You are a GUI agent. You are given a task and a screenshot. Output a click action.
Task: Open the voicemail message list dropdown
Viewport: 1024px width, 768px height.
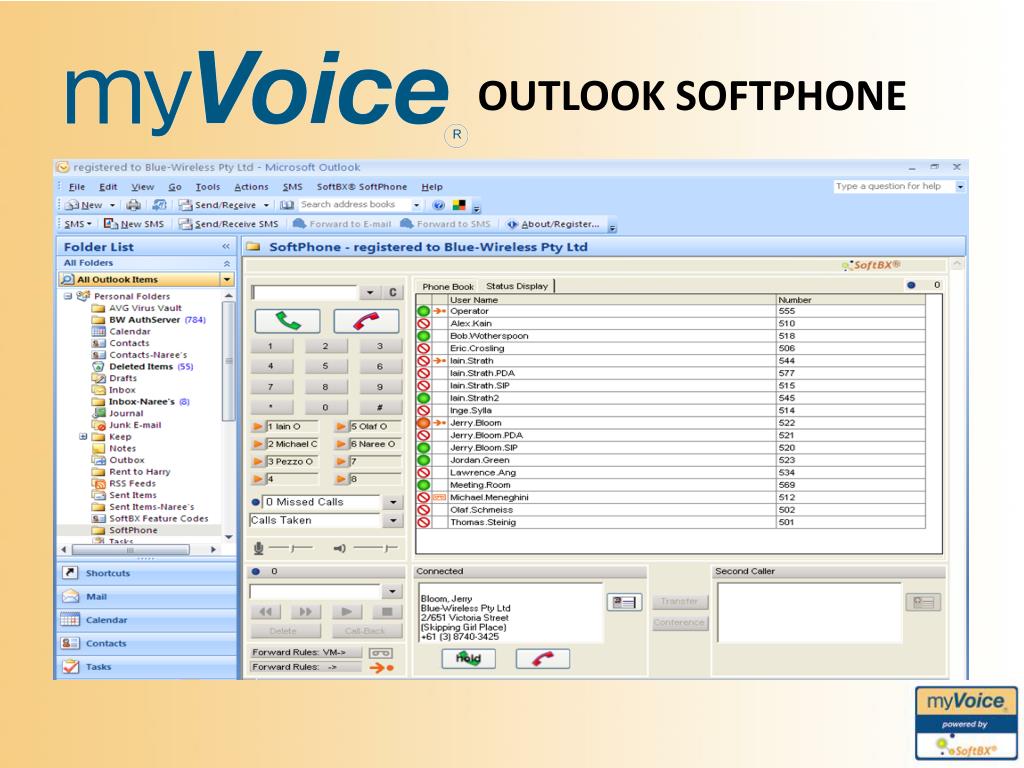pos(392,592)
